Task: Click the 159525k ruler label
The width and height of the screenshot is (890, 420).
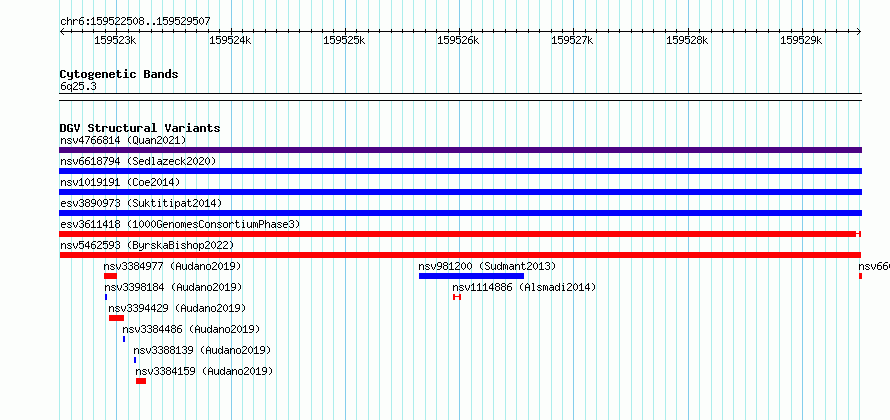Action: pyautogui.click(x=344, y=40)
